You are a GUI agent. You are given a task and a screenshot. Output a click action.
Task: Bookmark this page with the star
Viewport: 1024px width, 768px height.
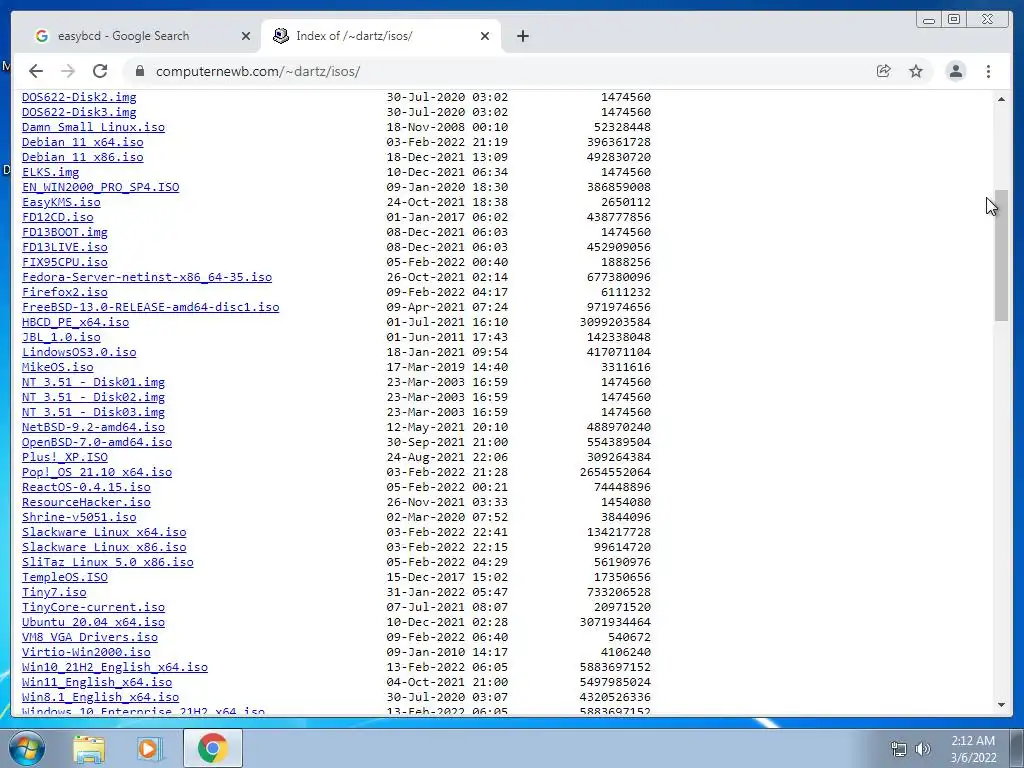pyautogui.click(x=916, y=71)
